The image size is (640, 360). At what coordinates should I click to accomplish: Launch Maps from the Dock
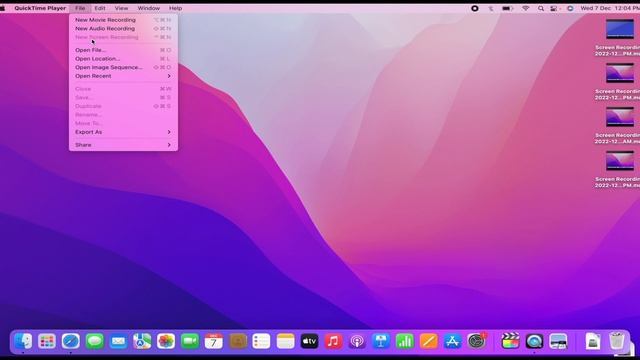pyautogui.click(x=142, y=341)
